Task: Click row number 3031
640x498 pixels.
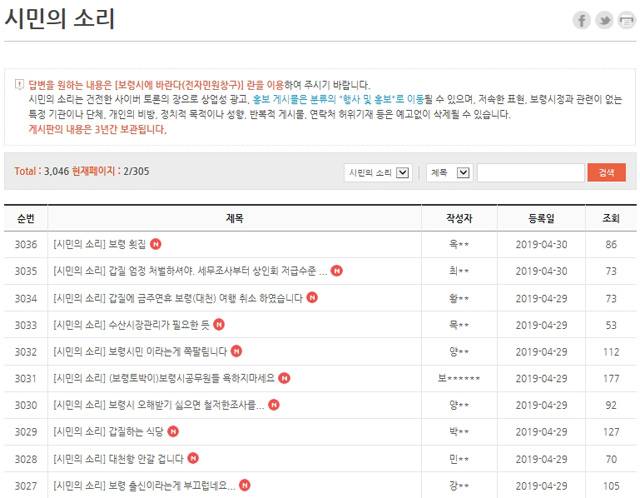Action: [x=26, y=378]
